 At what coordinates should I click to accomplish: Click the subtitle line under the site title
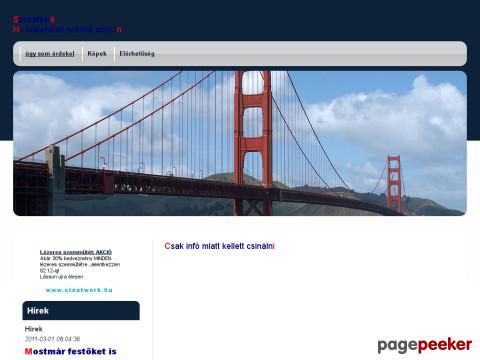pos(67,29)
